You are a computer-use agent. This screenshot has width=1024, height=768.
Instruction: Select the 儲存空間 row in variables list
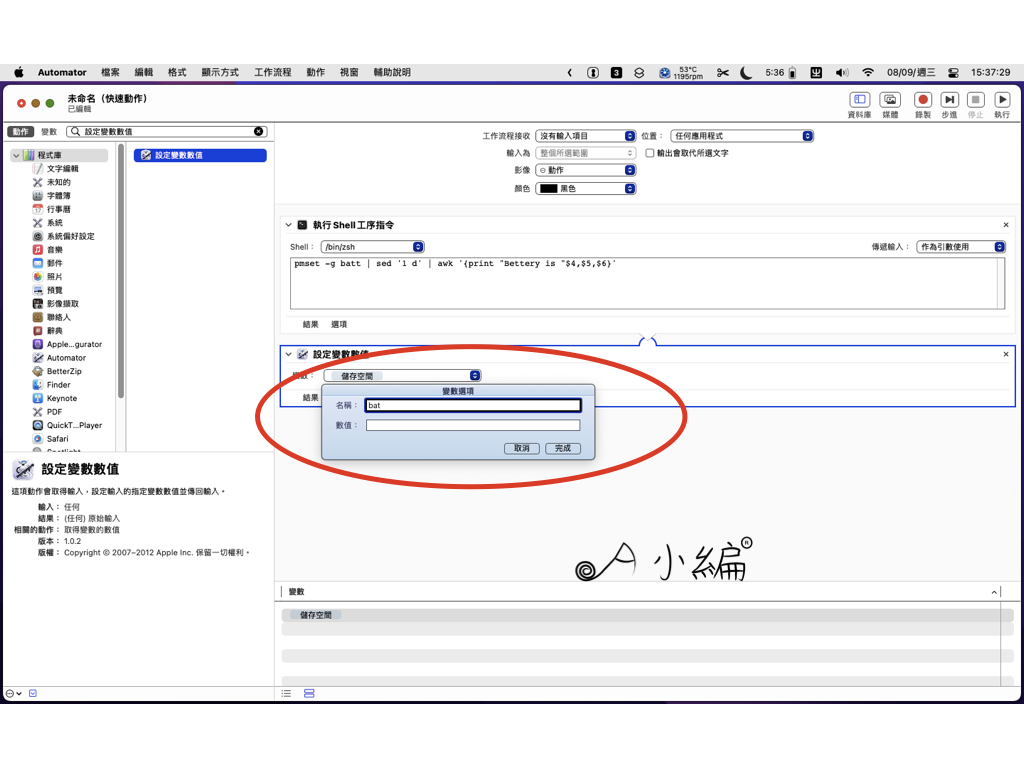click(x=647, y=615)
